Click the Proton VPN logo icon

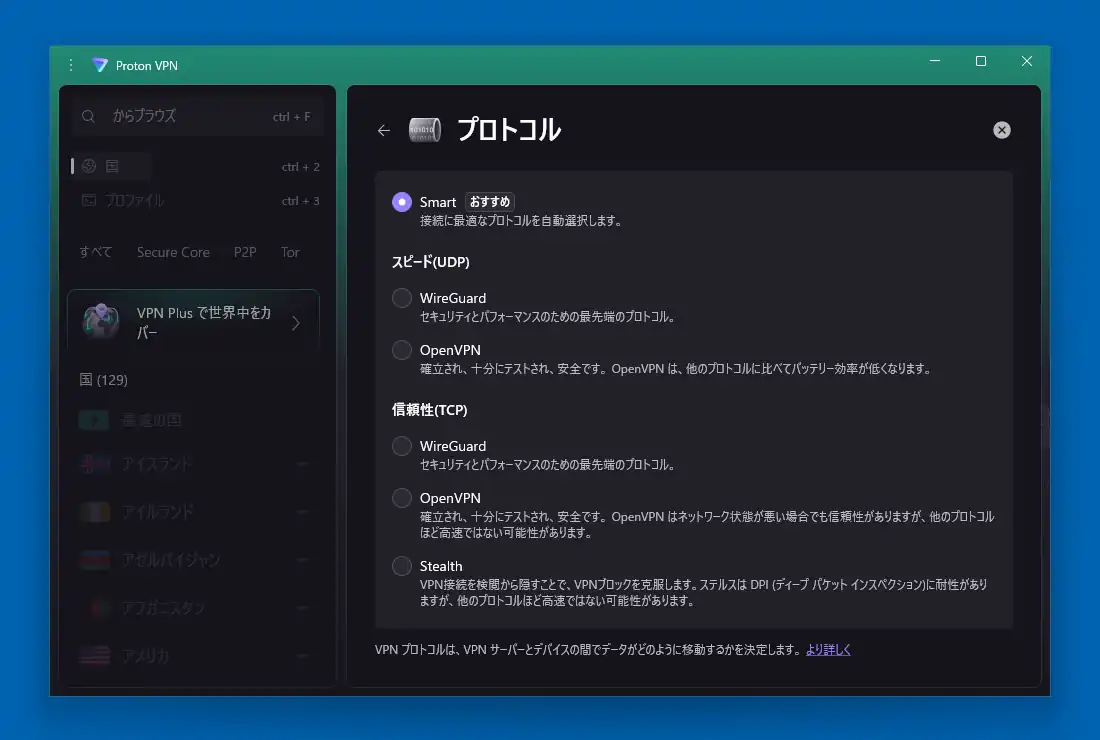point(100,65)
